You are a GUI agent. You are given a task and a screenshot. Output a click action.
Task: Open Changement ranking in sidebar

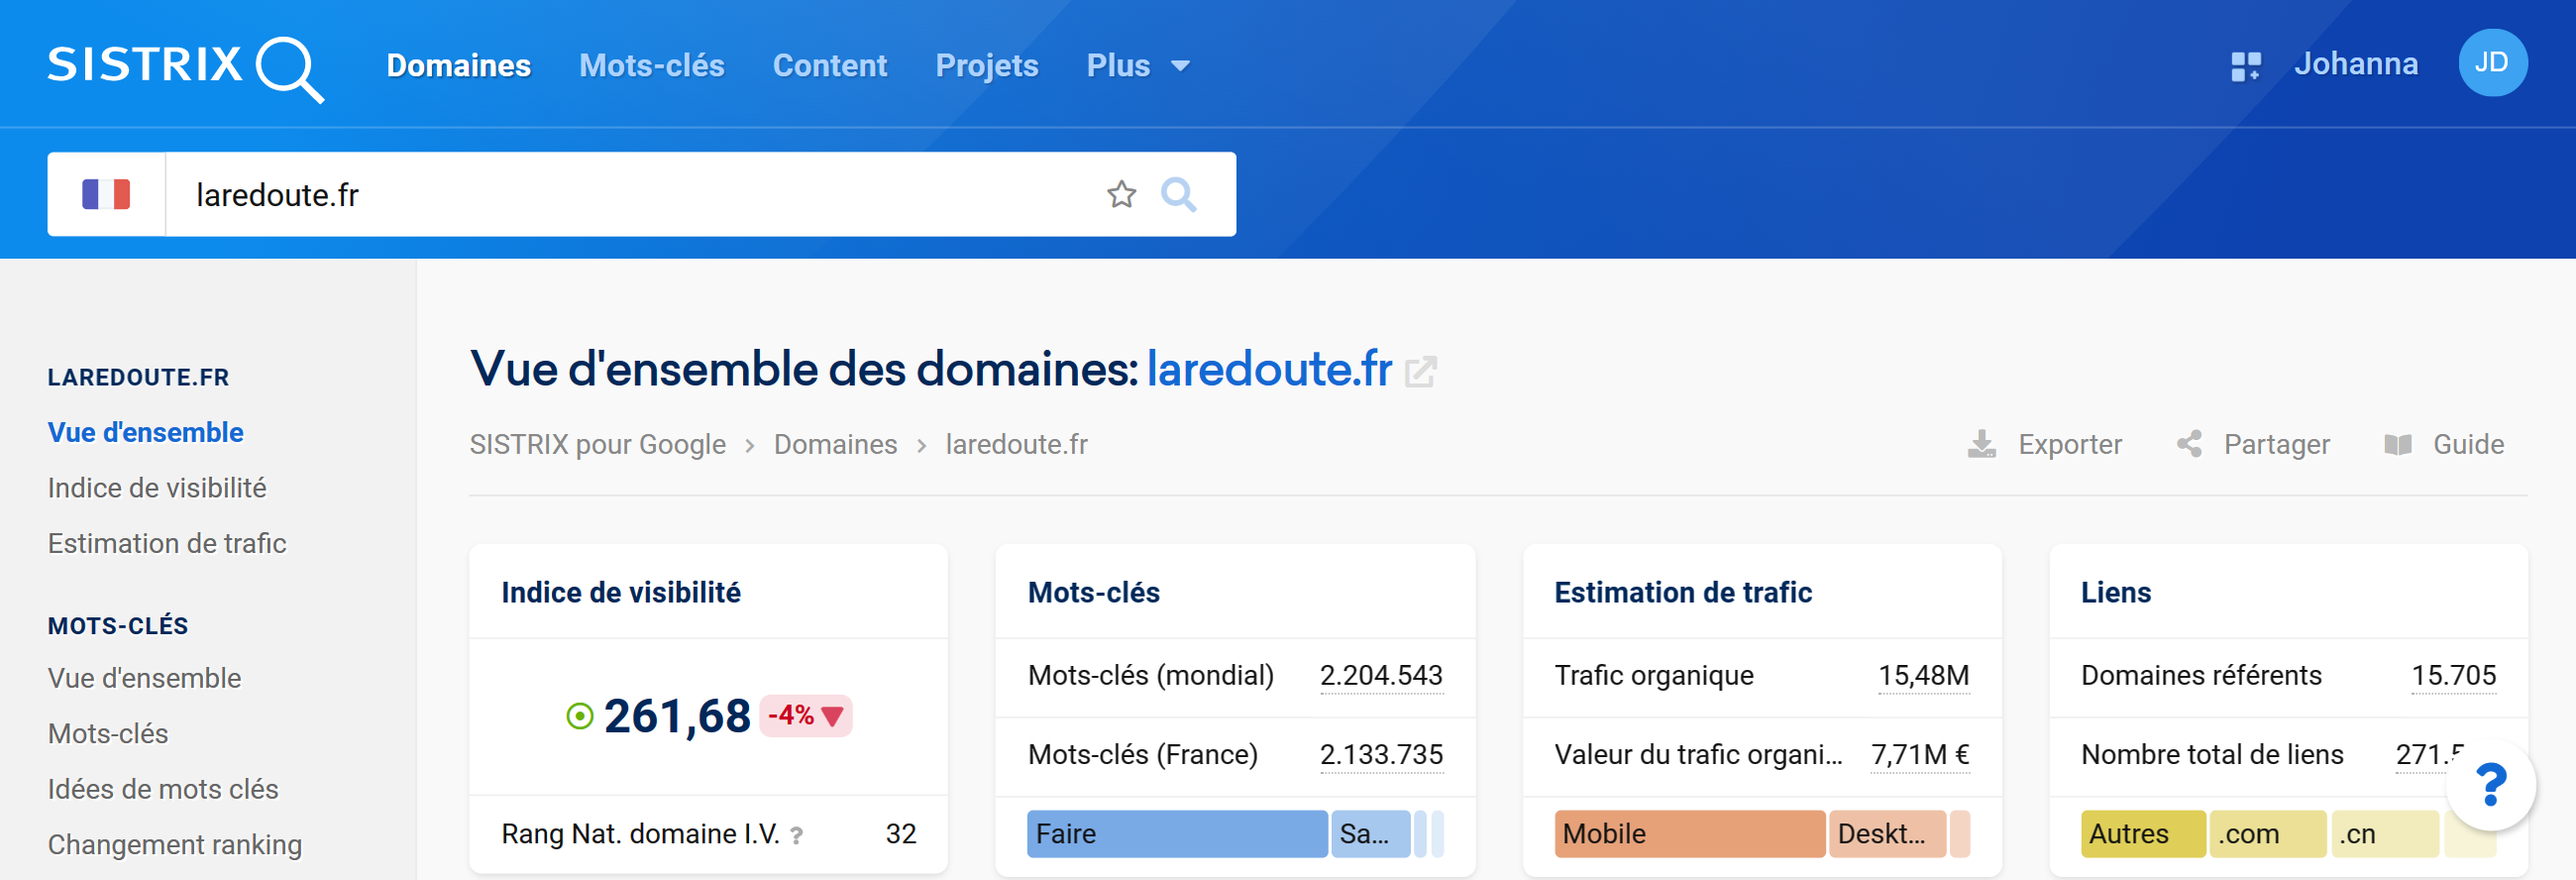tap(175, 845)
